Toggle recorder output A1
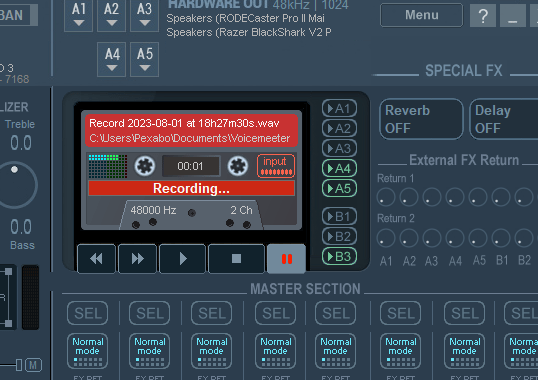Image resolution: width=538 pixels, height=380 pixels. coord(339,109)
